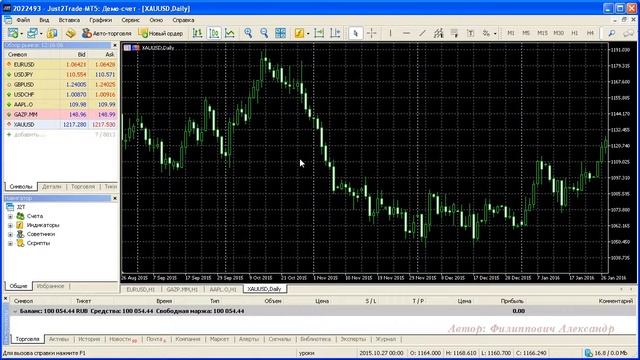Open dropdown arrow next to new chart icon
Image resolution: width=640 pixels, height=360 pixels.
(x=21, y=33)
